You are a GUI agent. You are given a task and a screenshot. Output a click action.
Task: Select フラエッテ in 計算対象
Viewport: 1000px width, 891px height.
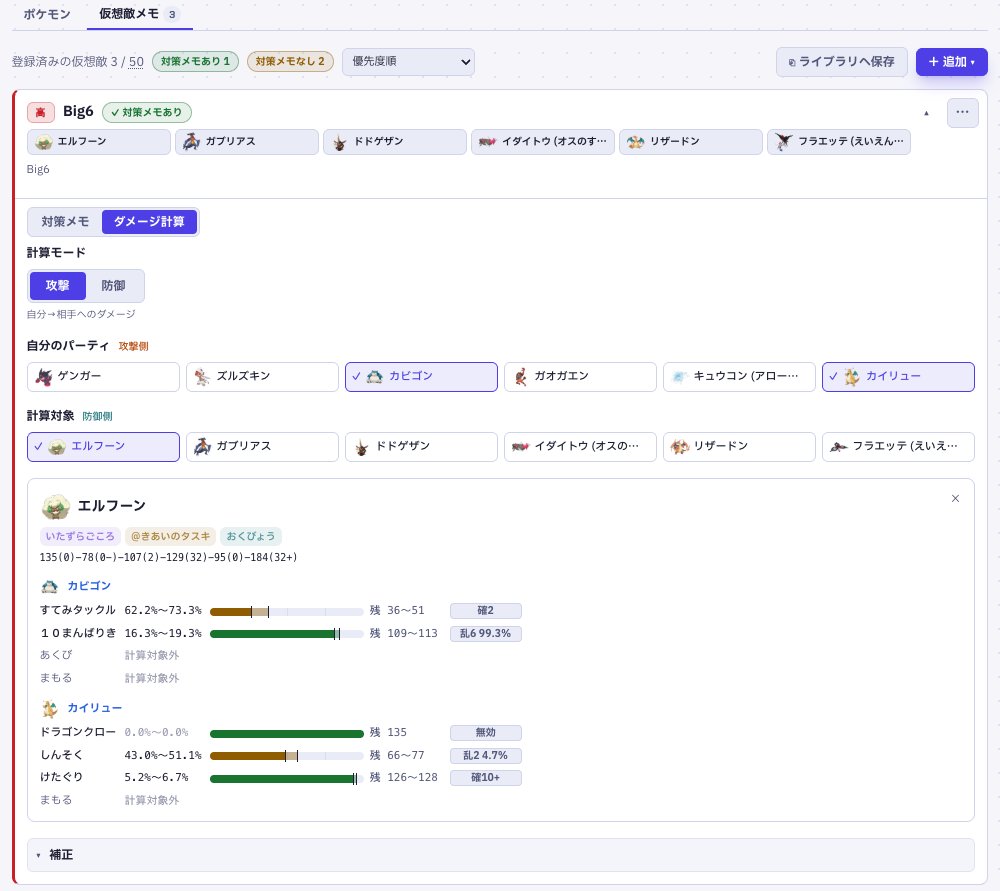click(x=898, y=447)
